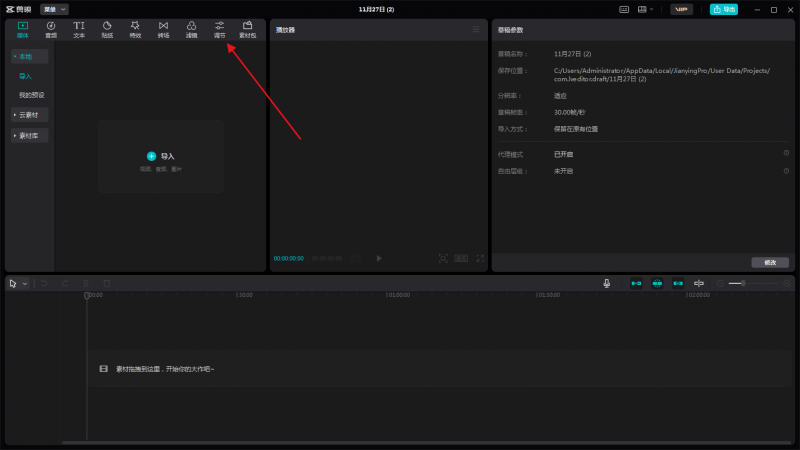Click the selection pointer tool

(13, 283)
